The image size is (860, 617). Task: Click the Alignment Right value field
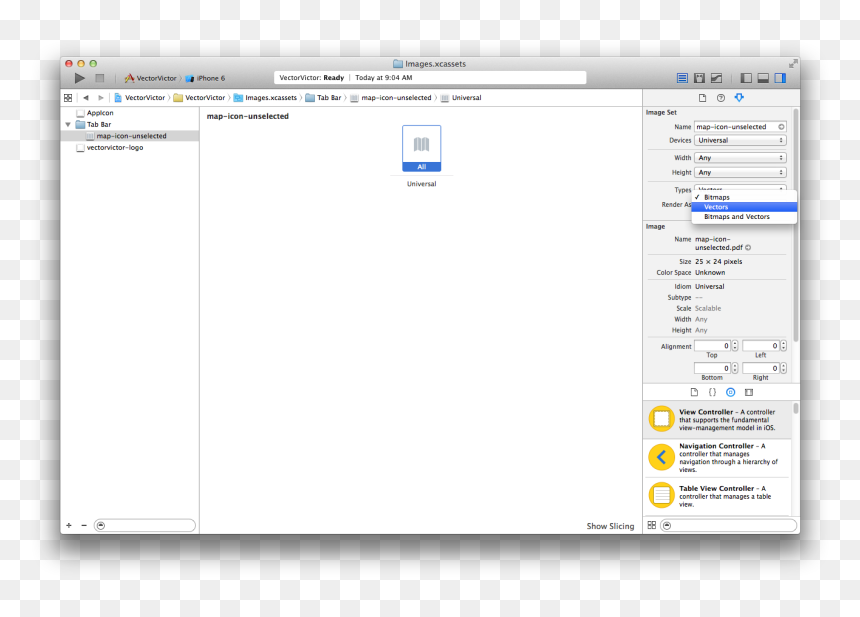tap(761, 369)
